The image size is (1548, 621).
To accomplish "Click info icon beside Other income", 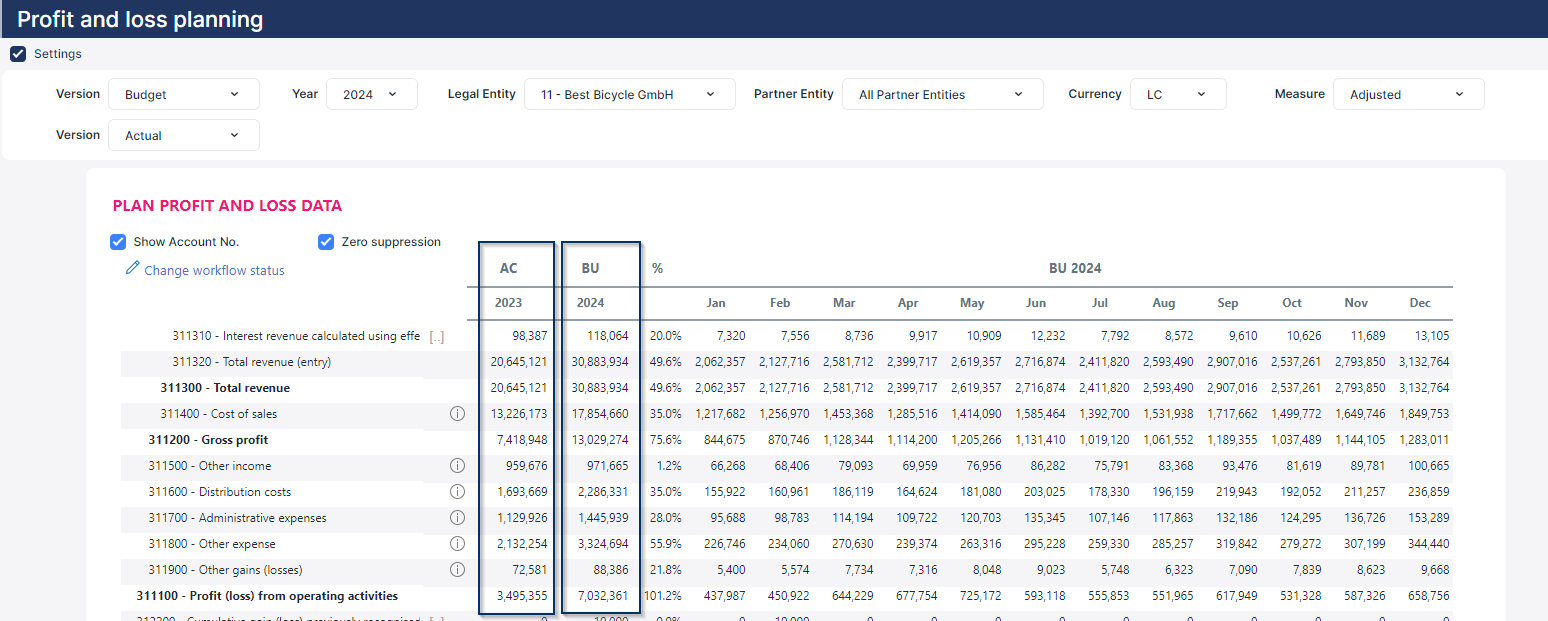I will pos(458,466).
